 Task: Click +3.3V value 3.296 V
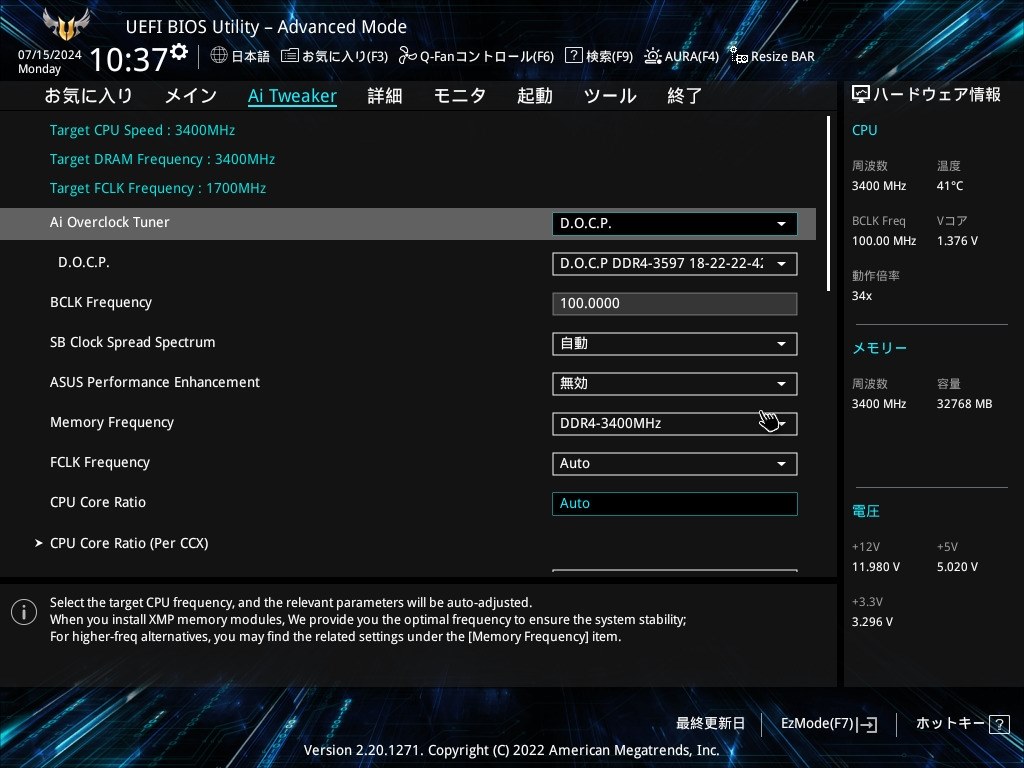coord(872,622)
